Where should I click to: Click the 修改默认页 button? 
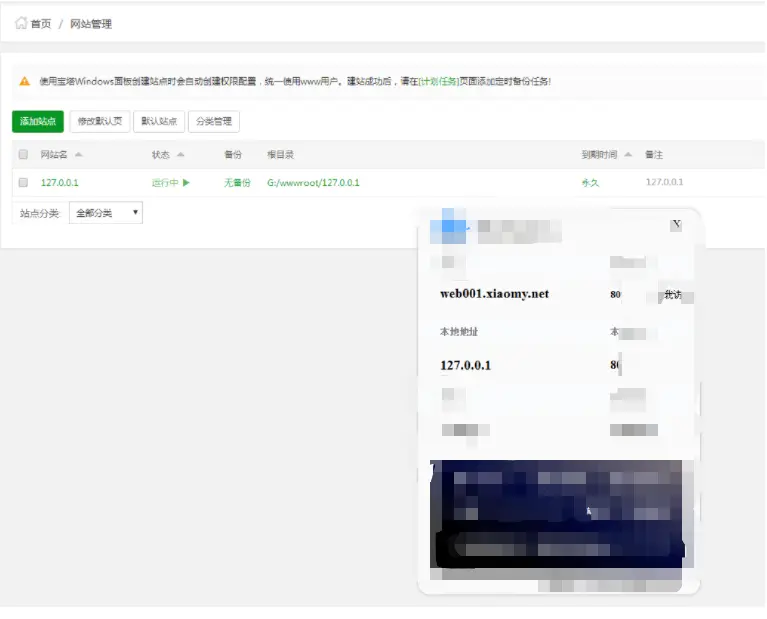point(100,121)
